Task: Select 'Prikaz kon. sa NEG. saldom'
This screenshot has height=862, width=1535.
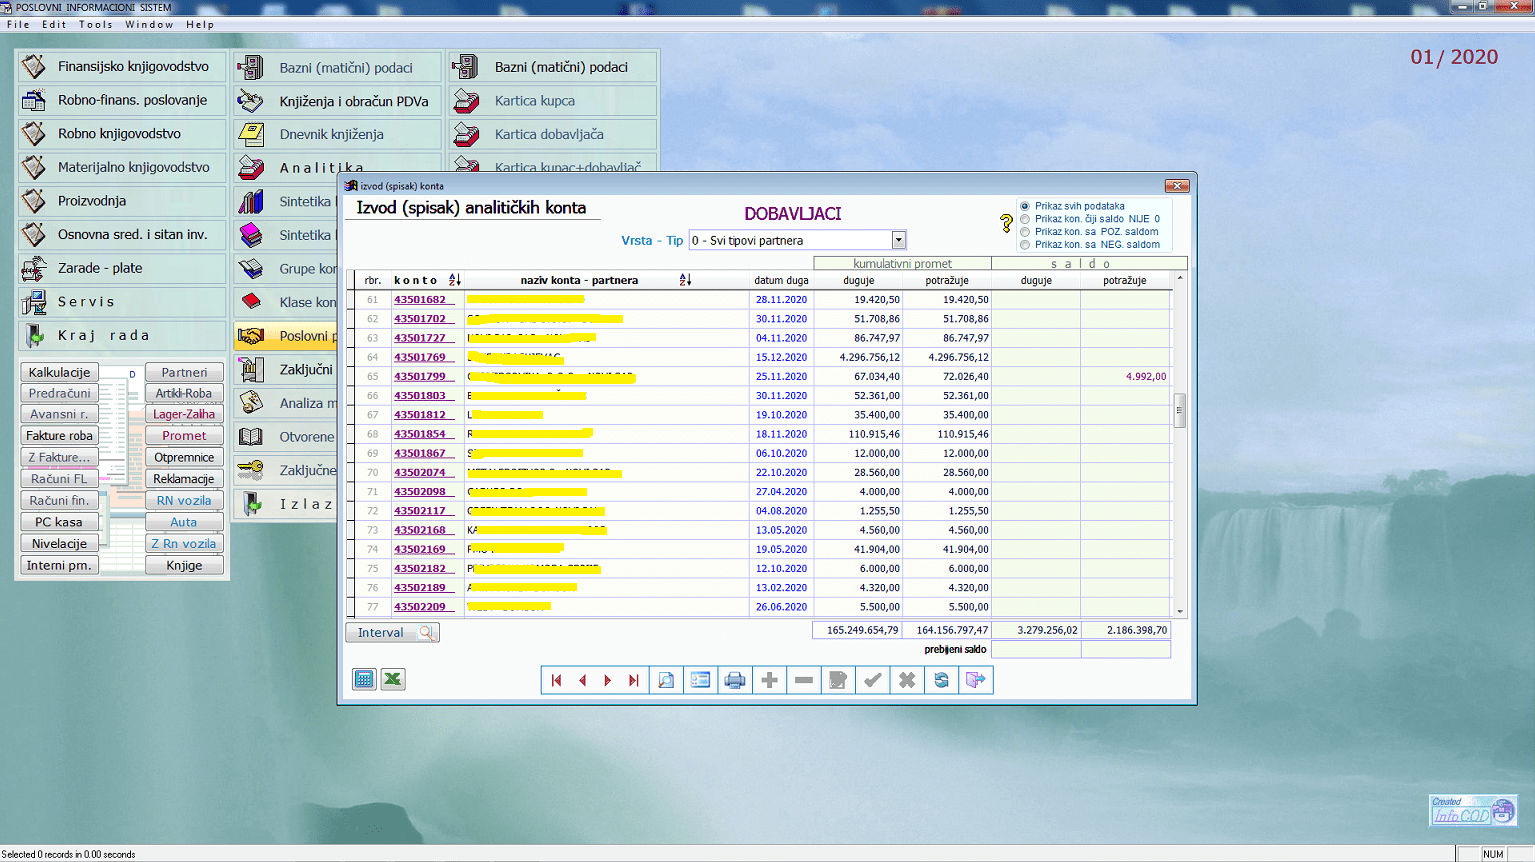Action: coord(1025,245)
